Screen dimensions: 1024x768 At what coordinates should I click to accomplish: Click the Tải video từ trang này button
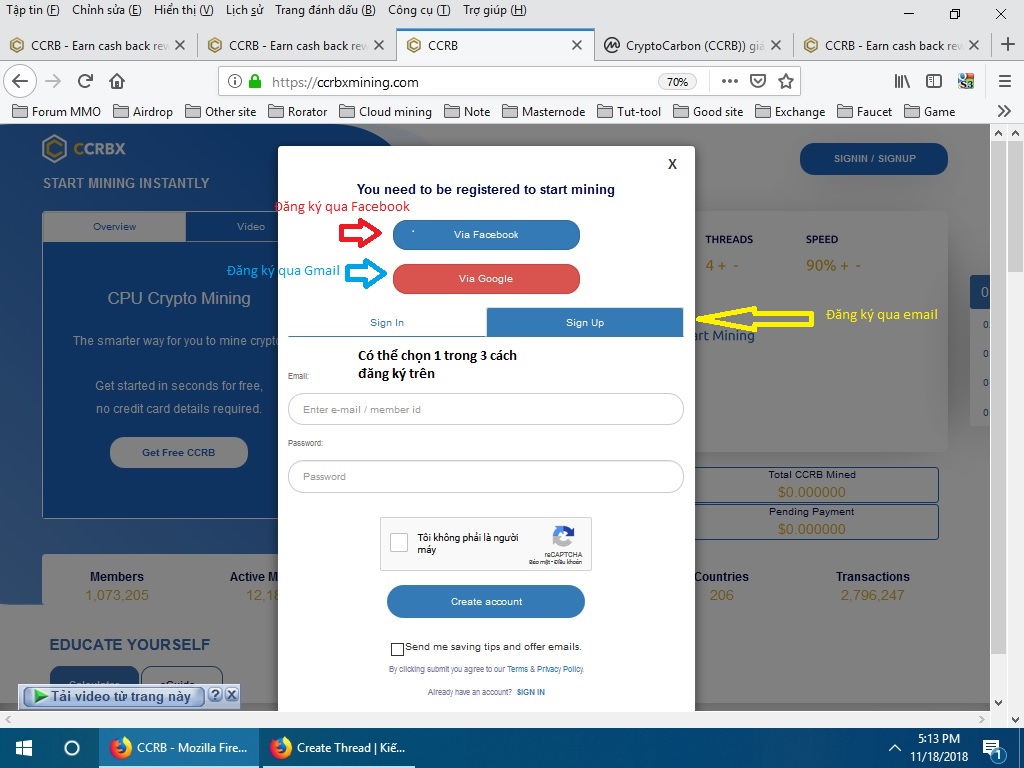pos(113,696)
